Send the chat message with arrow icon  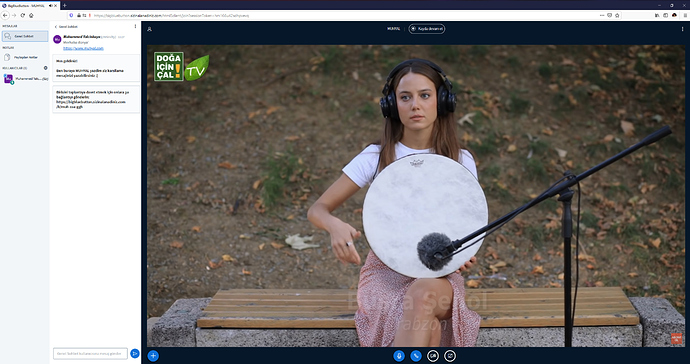(135, 353)
